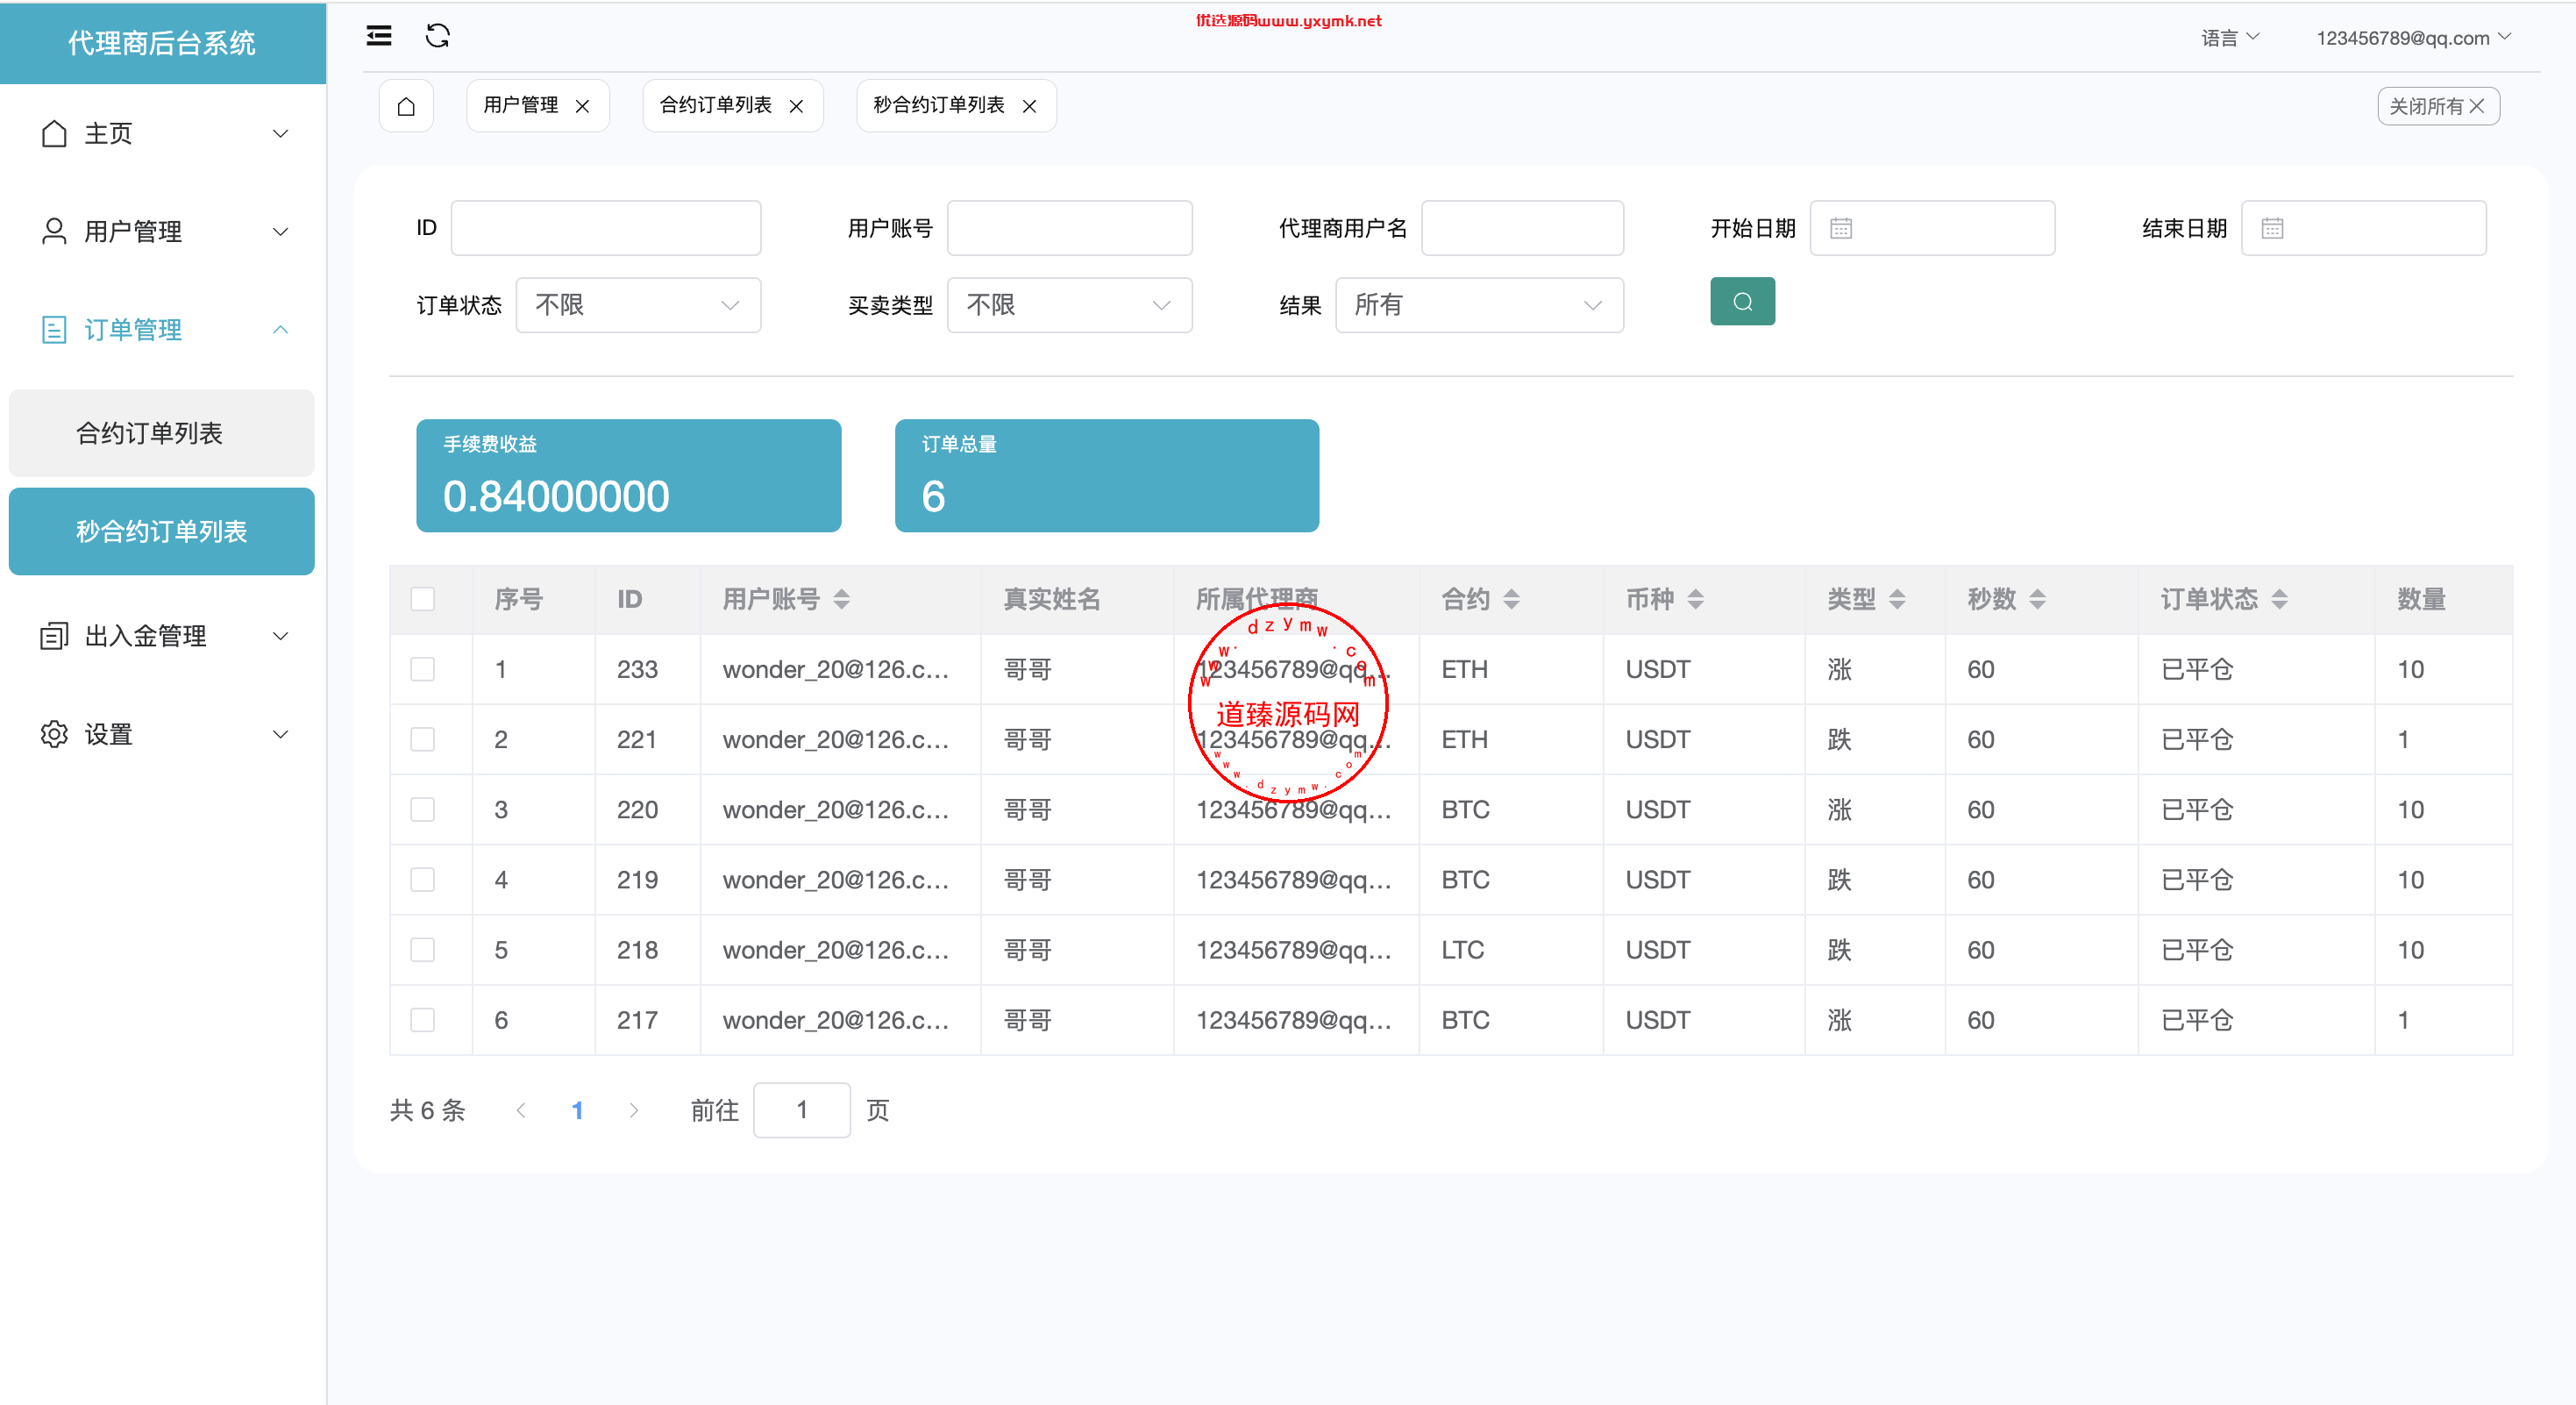This screenshot has width=2576, height=1405.
Task: Open the 结束日期 calendar icon
Action: coord(2271,228)
